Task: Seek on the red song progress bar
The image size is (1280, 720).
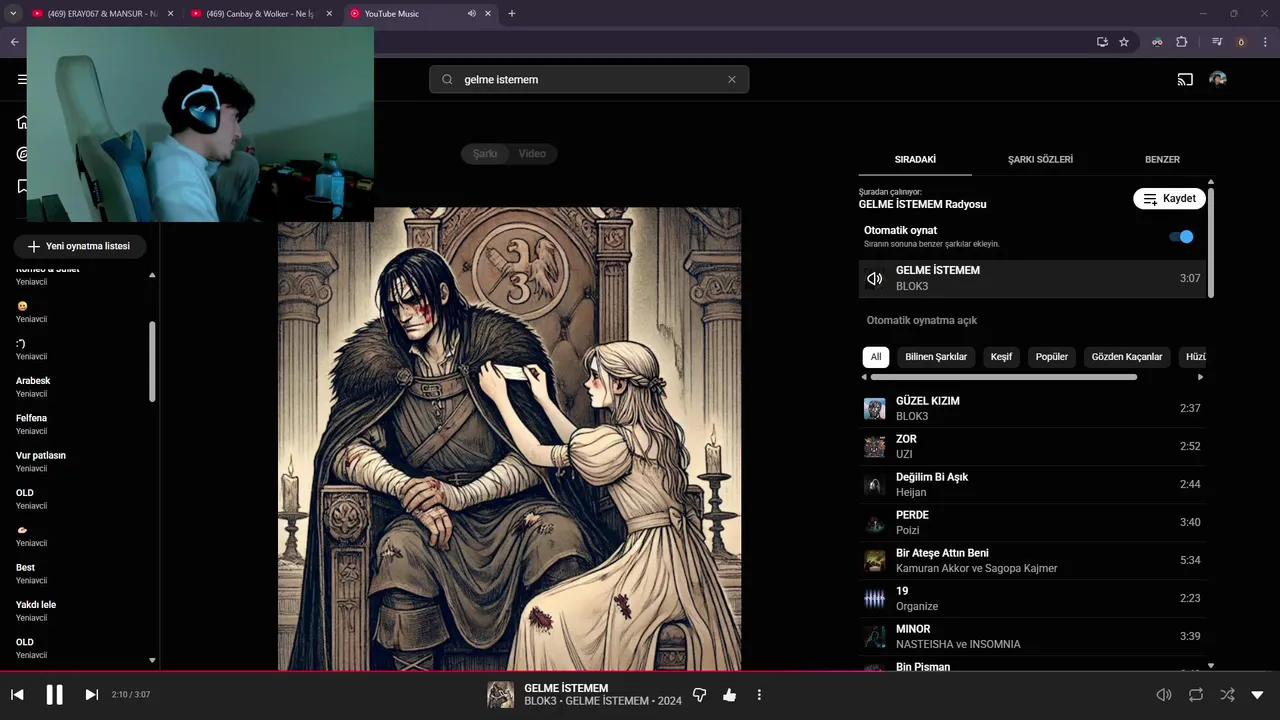Action: pos(640,671)
